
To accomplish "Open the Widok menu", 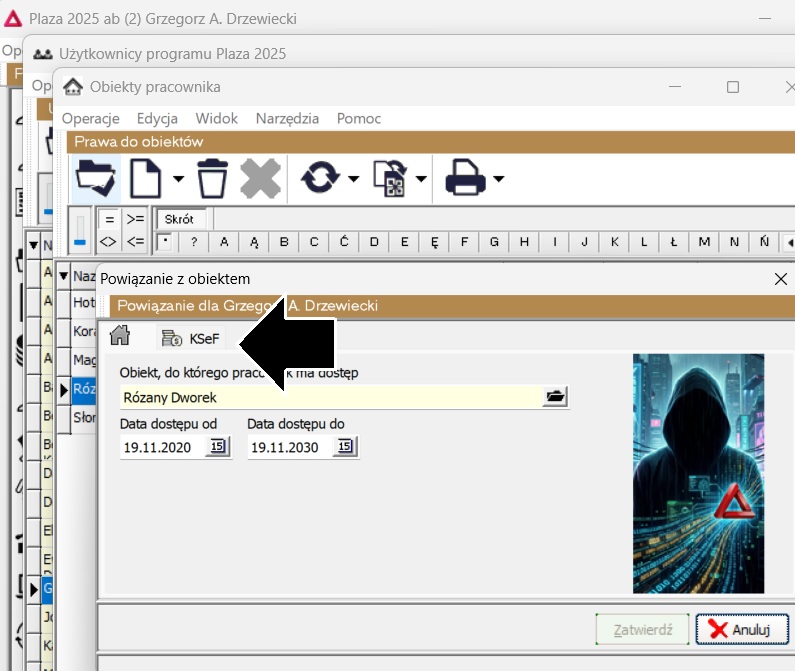I will 216,119.
